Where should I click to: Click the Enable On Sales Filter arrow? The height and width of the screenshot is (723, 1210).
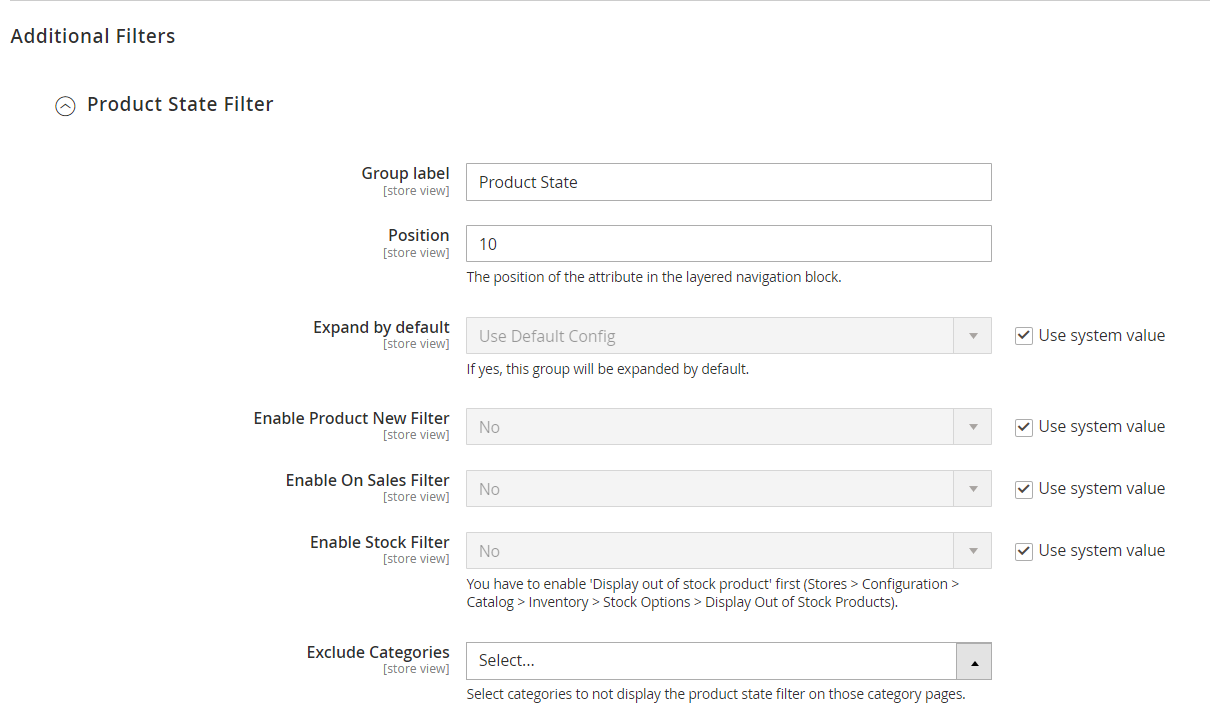click(x=973, y=489)
